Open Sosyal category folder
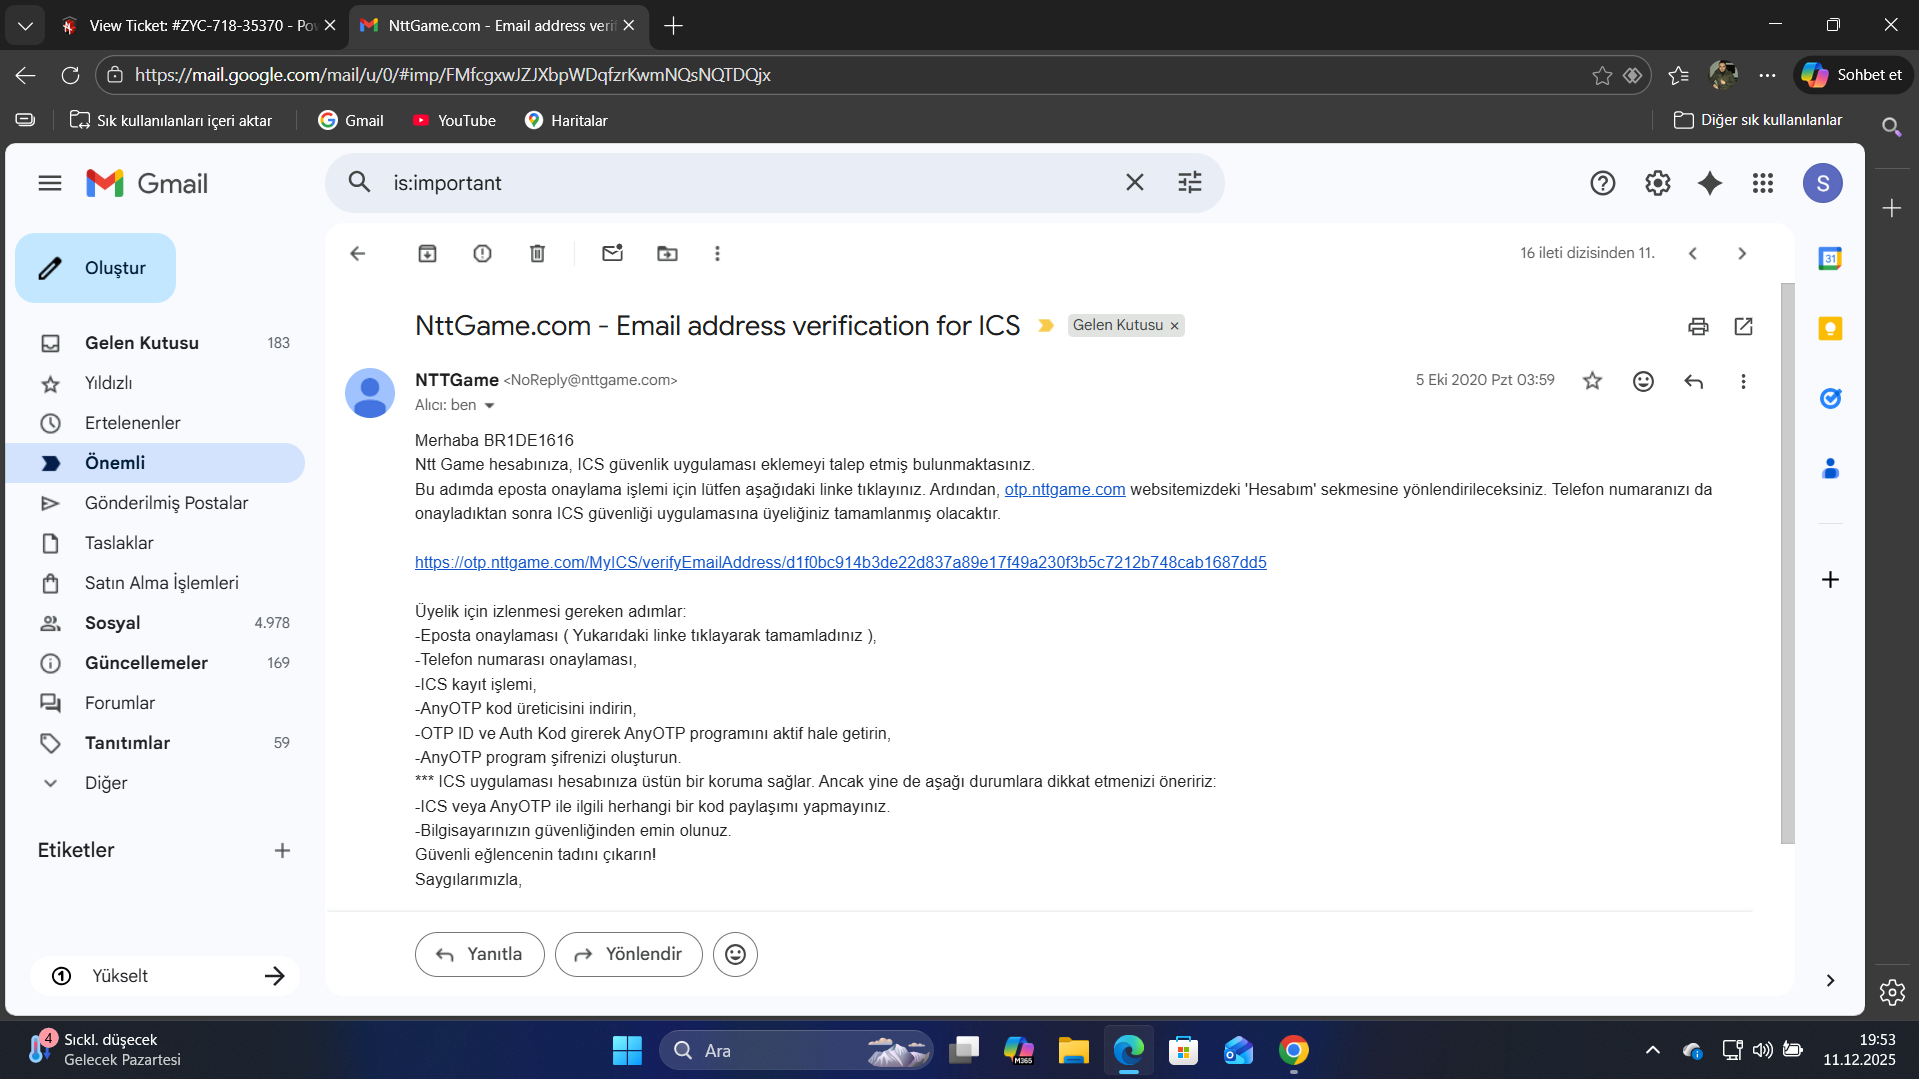 tap(155, 623)
